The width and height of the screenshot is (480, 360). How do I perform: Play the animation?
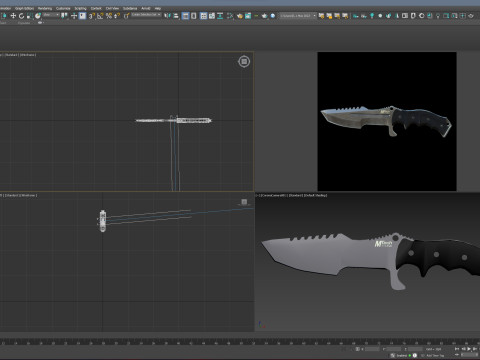click(469, 349)
